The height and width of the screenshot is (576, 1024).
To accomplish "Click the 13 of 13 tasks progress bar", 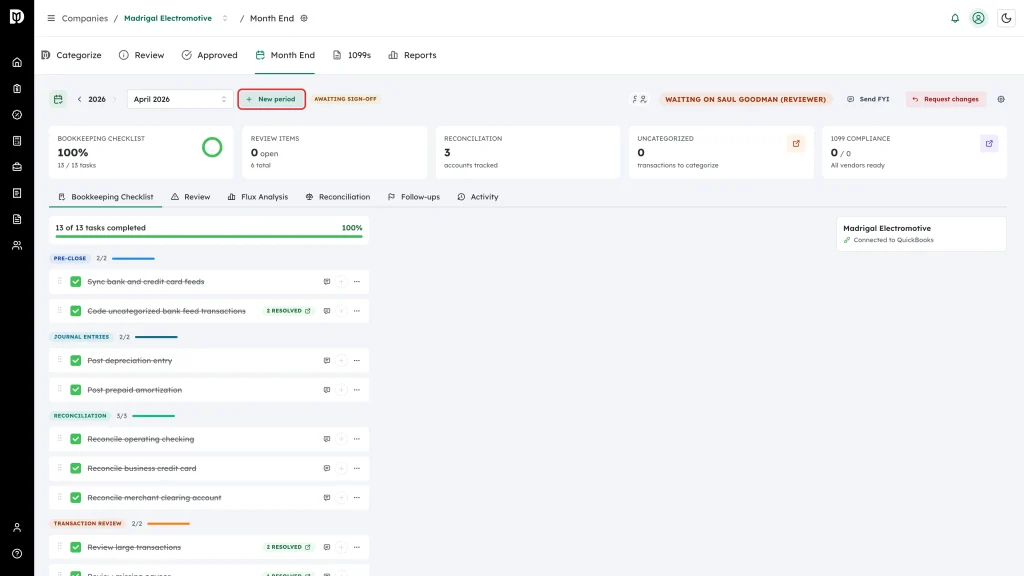I will (x=209, y=236).
